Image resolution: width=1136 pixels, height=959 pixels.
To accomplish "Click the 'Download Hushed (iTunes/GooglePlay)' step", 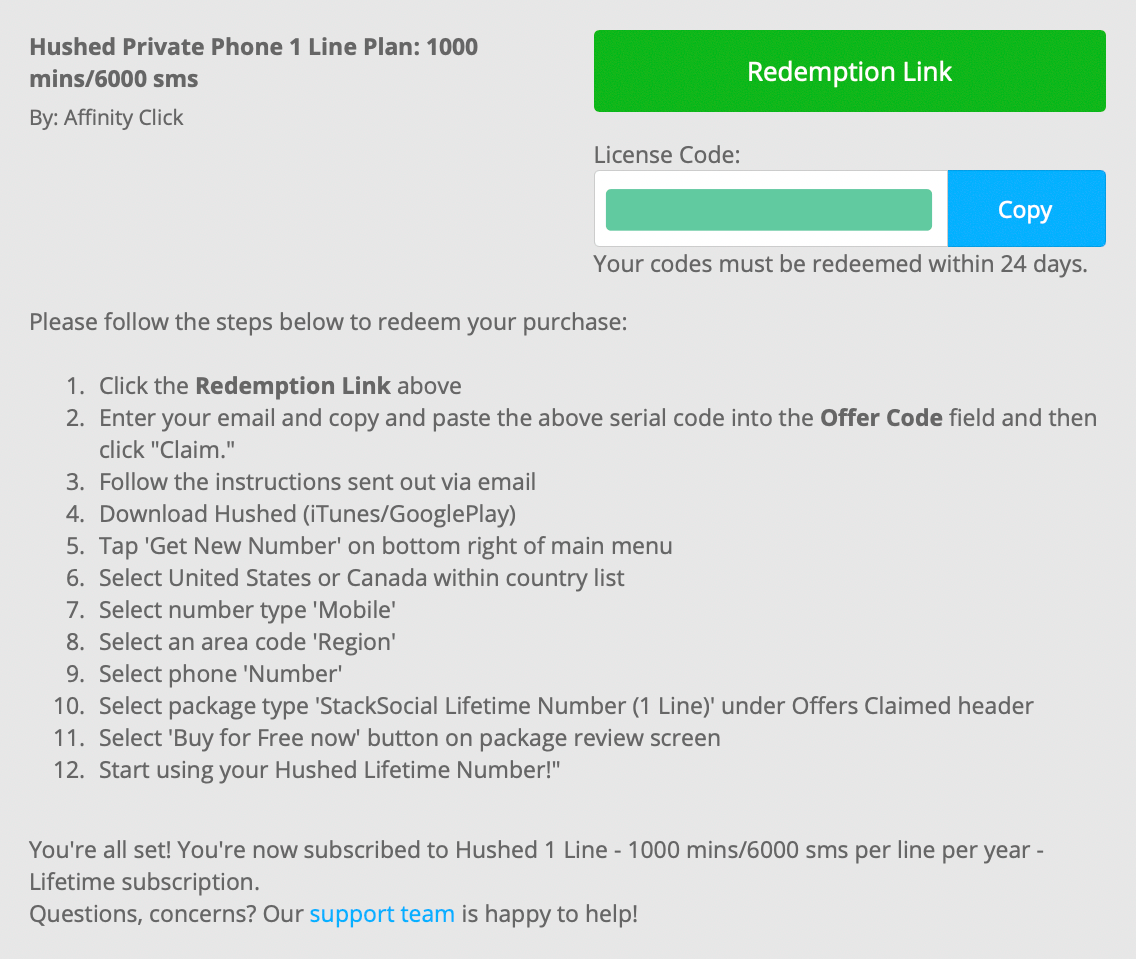I will 308,514.
